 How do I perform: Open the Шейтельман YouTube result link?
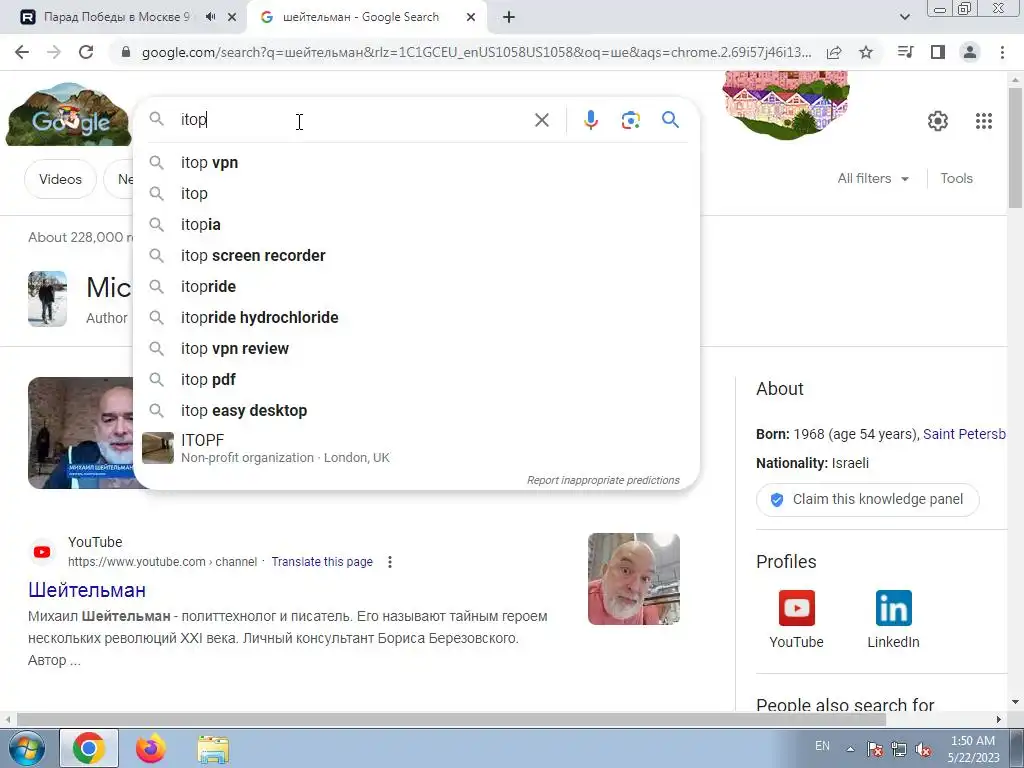(x=87, y=590)
